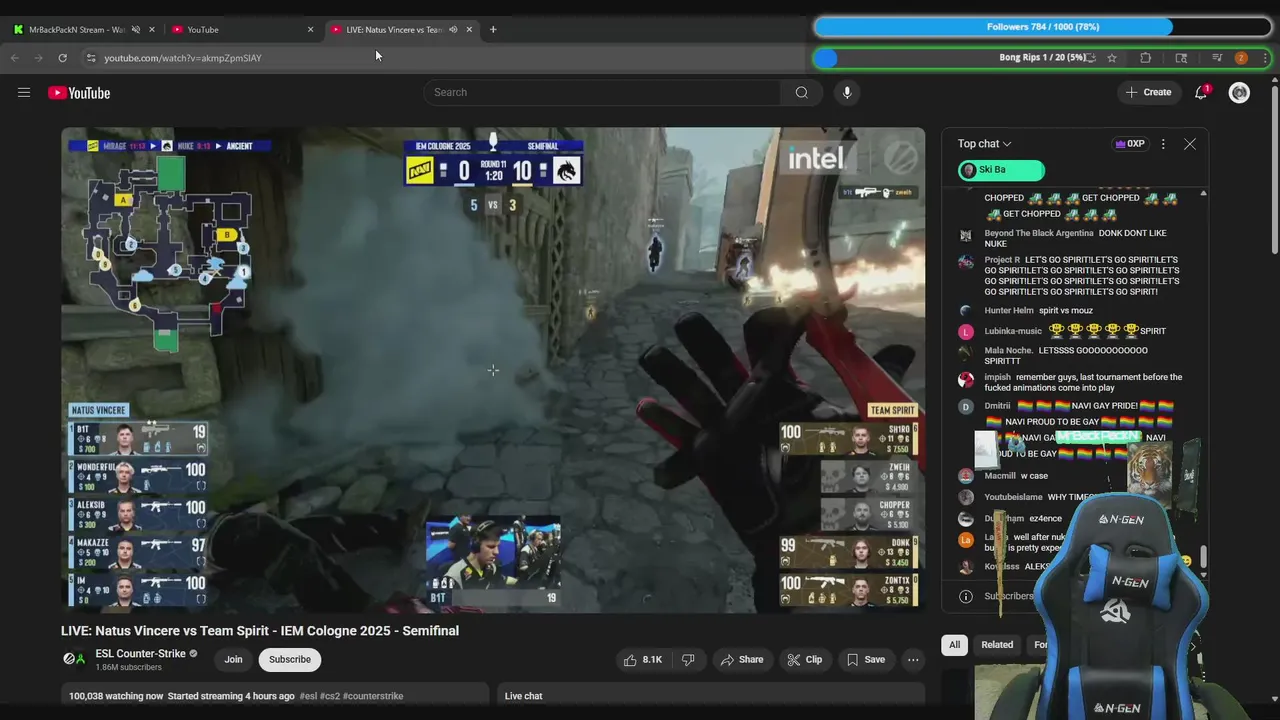Go to YouTube home via logo
Viewport: 1280px width, 720px height.
click(79, 93)
